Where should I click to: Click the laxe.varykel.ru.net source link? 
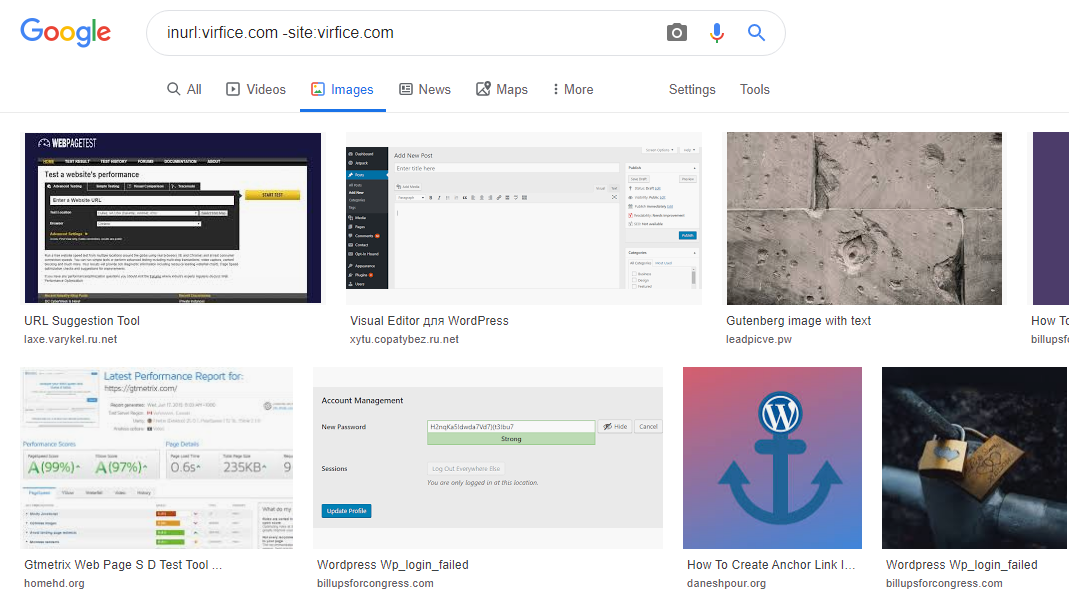(70, 339)
